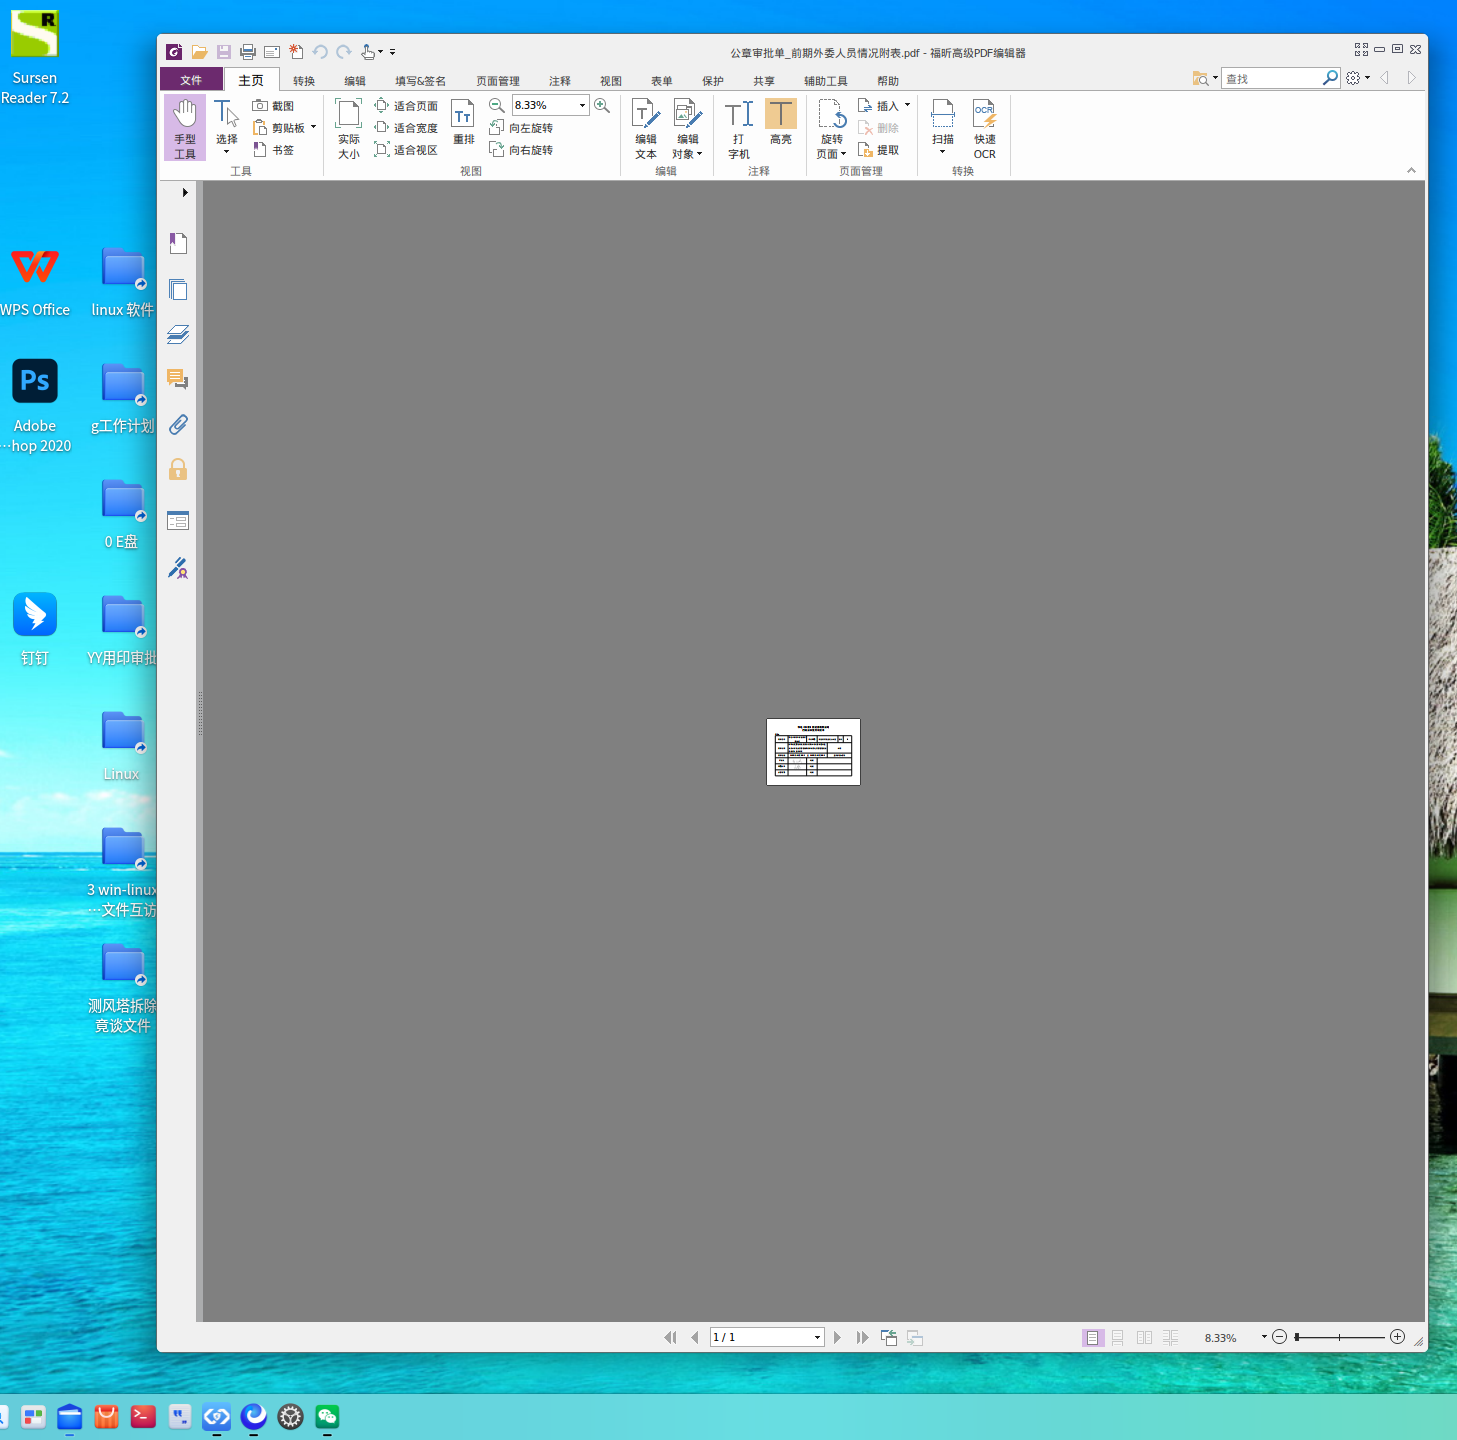Switch to the Page Management (页面管理) tab

(x=498, y=81)
